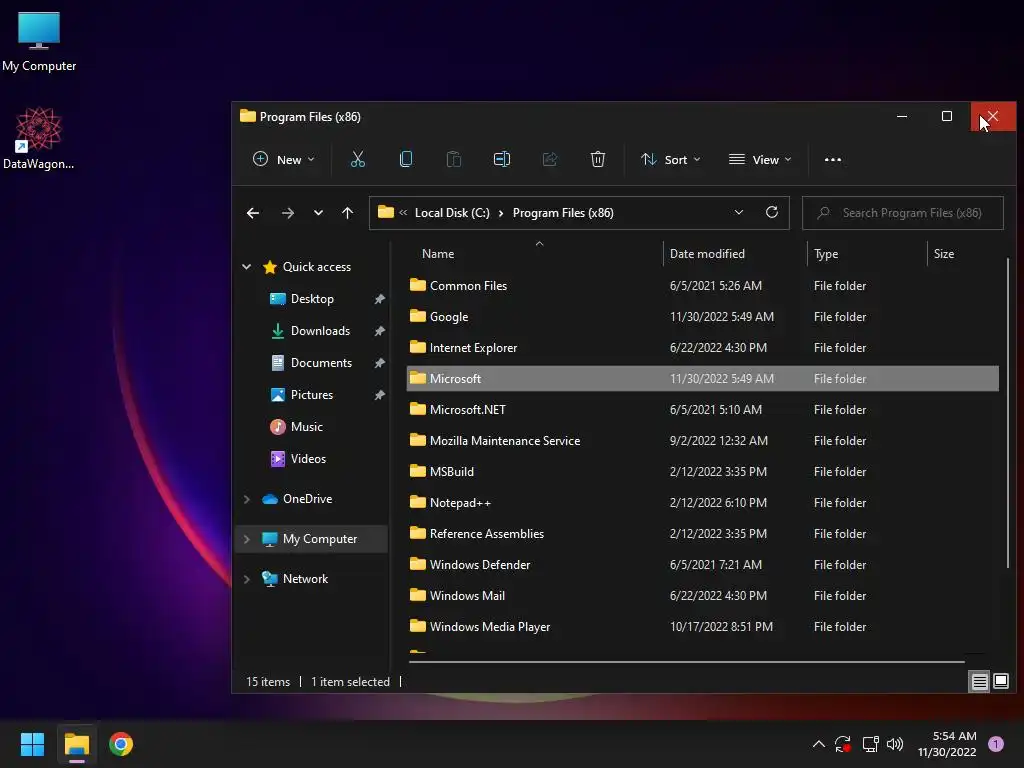Select the Internet Explorer folder
The image size is (1024, 768).
pos(702,347)
